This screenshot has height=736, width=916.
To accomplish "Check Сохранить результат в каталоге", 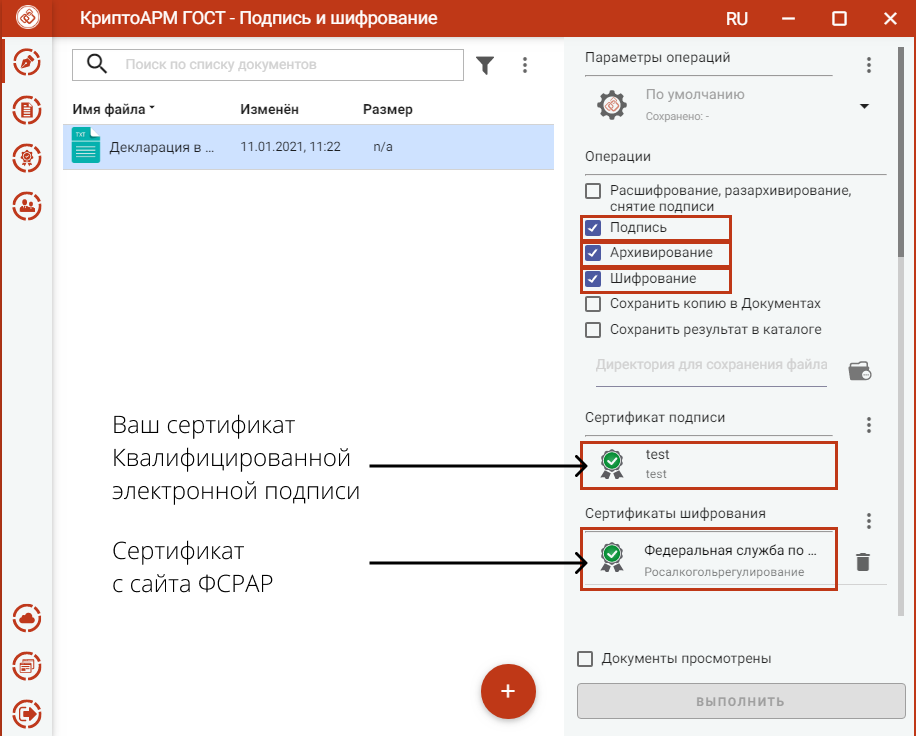I will 593,329.
